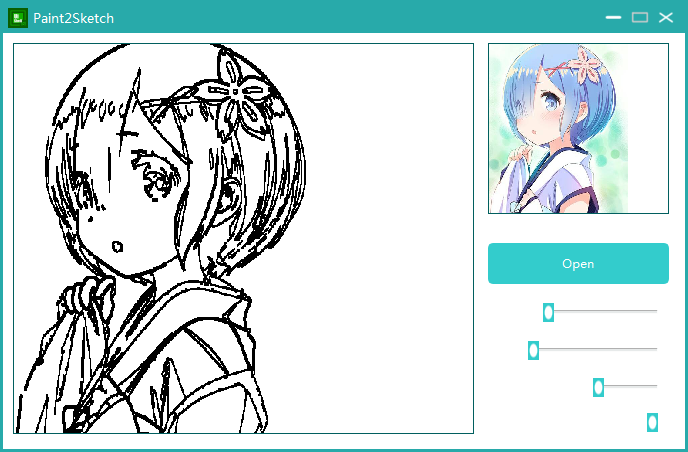Click the flower hair ornament in the sketch
Screen dimensions: 688x452
[x=235, y=94]
